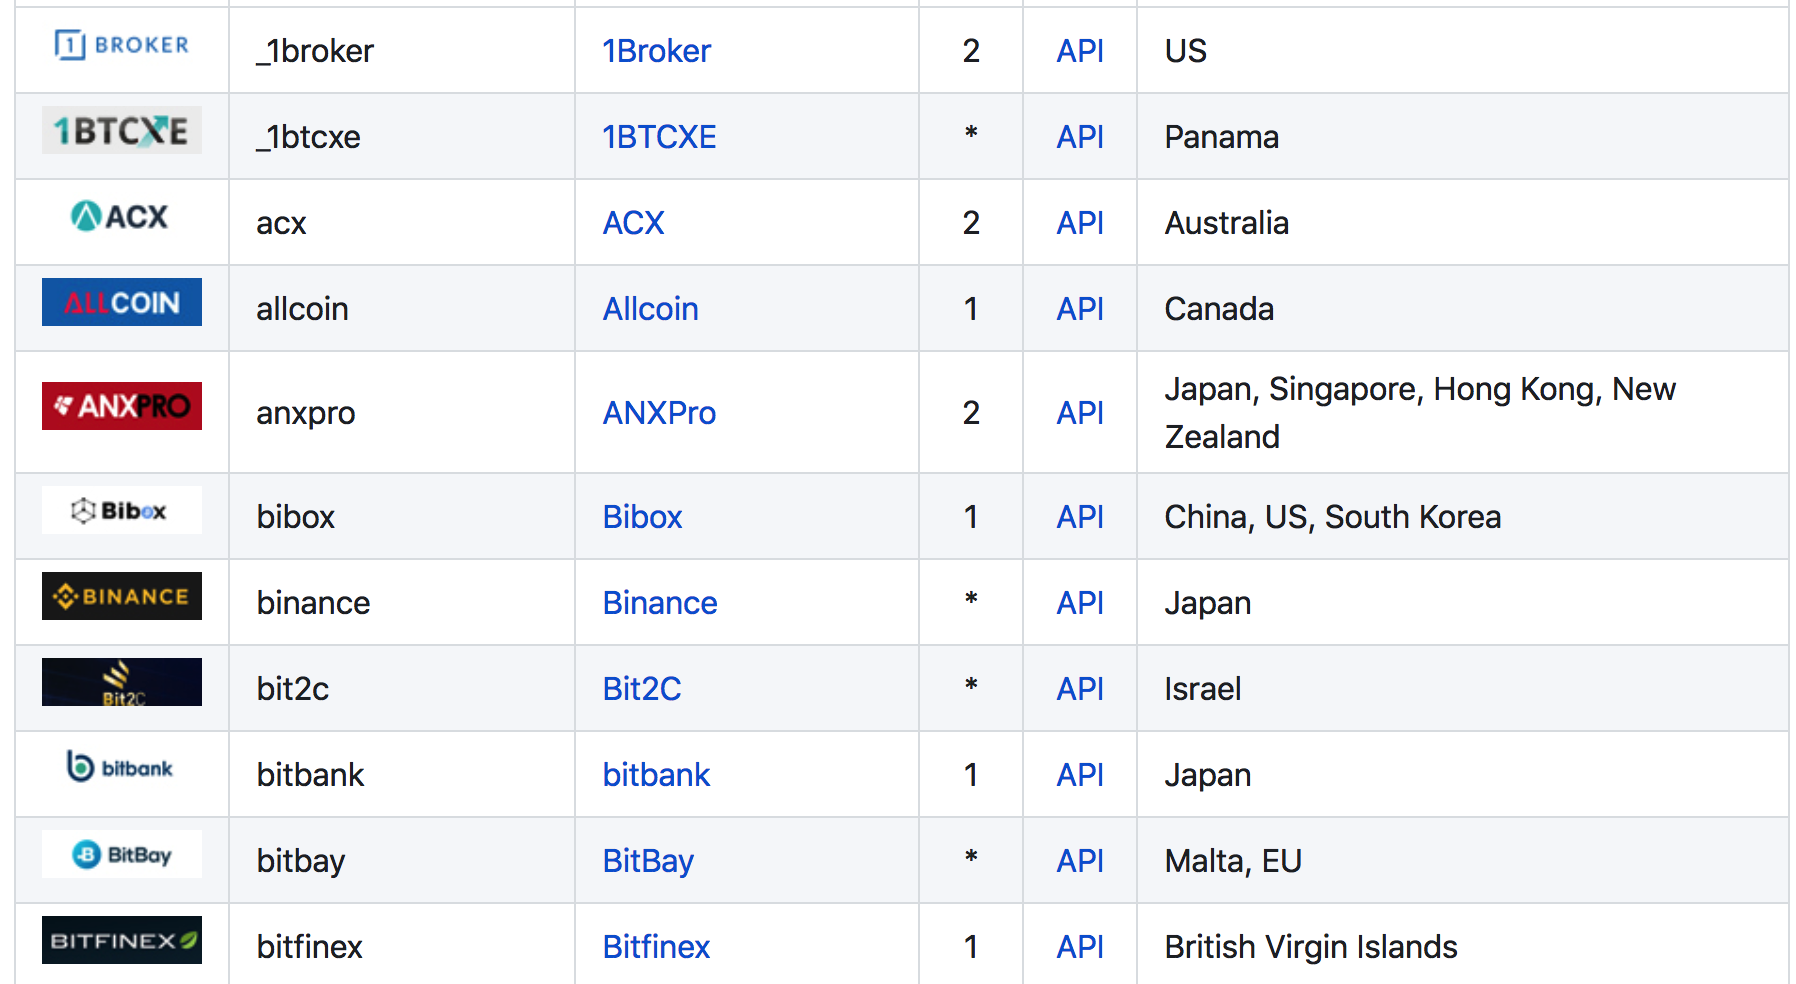The image size is (1796, 984).
Task: Click the 1BTCXE logo image
Action: click(122, 130)
